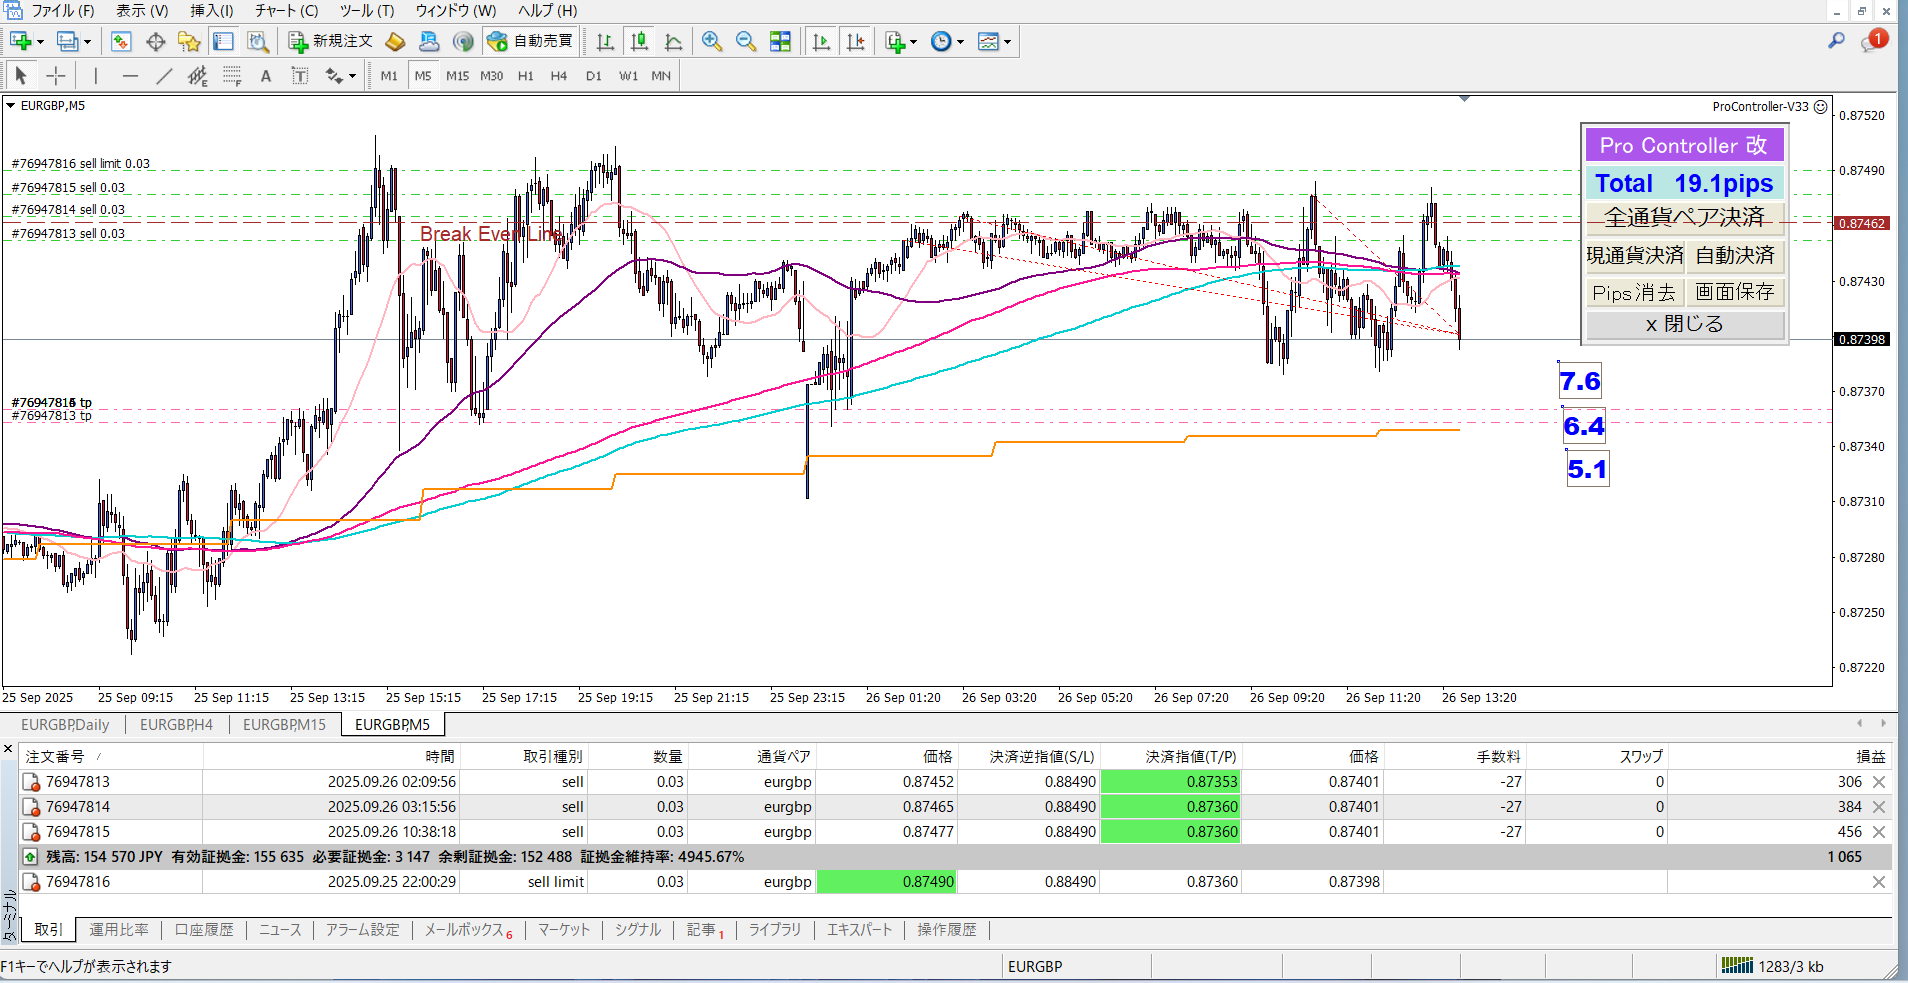Select the crosshair cursor tool
The width and height of the screenshot is (1908, 983).
[56, 76]
